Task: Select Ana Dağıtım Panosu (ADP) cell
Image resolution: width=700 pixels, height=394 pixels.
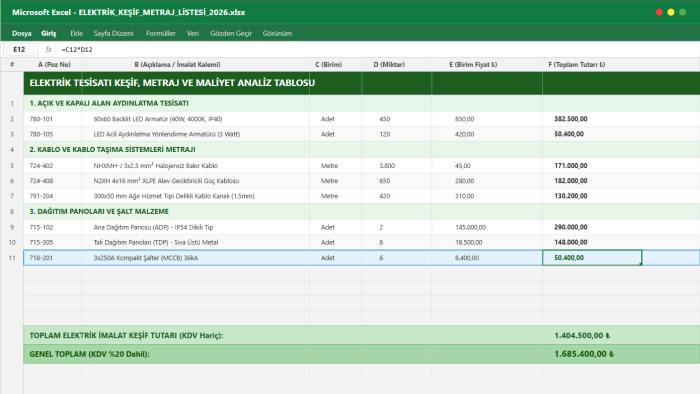Action: click(x=154, y=227)
